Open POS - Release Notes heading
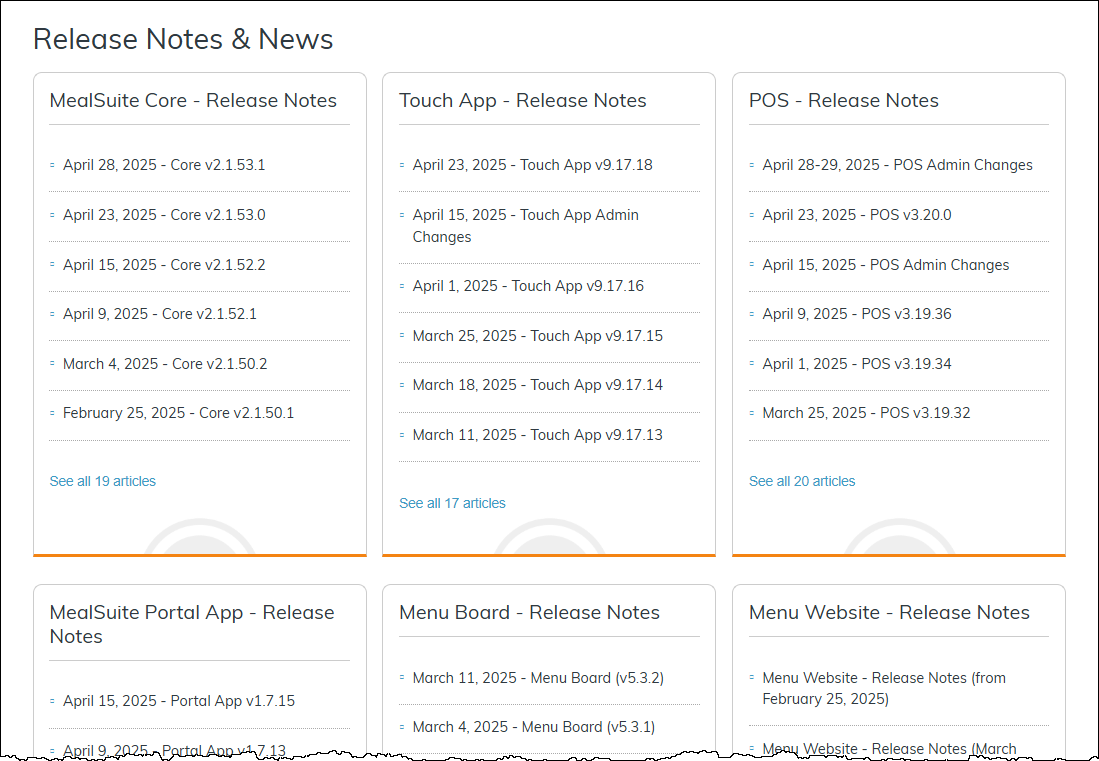Screen dimensions: 1099x761 [843, 100]
